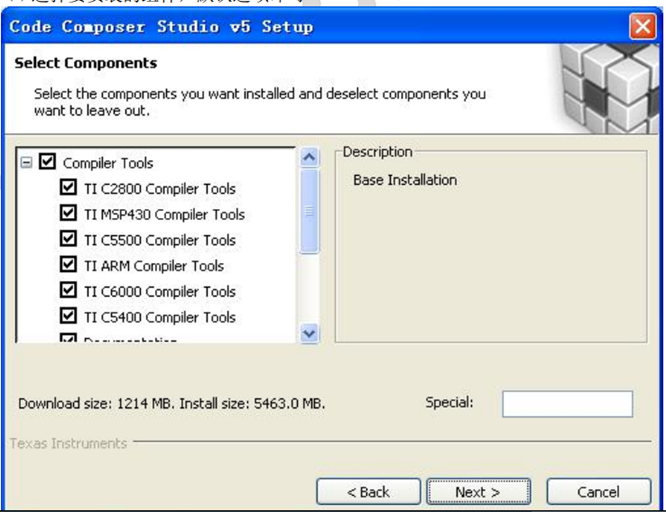This screenshot has width=666, height=512.
Task: Select the TI C6000 Compiler Tools row
Action: (160, 291)
